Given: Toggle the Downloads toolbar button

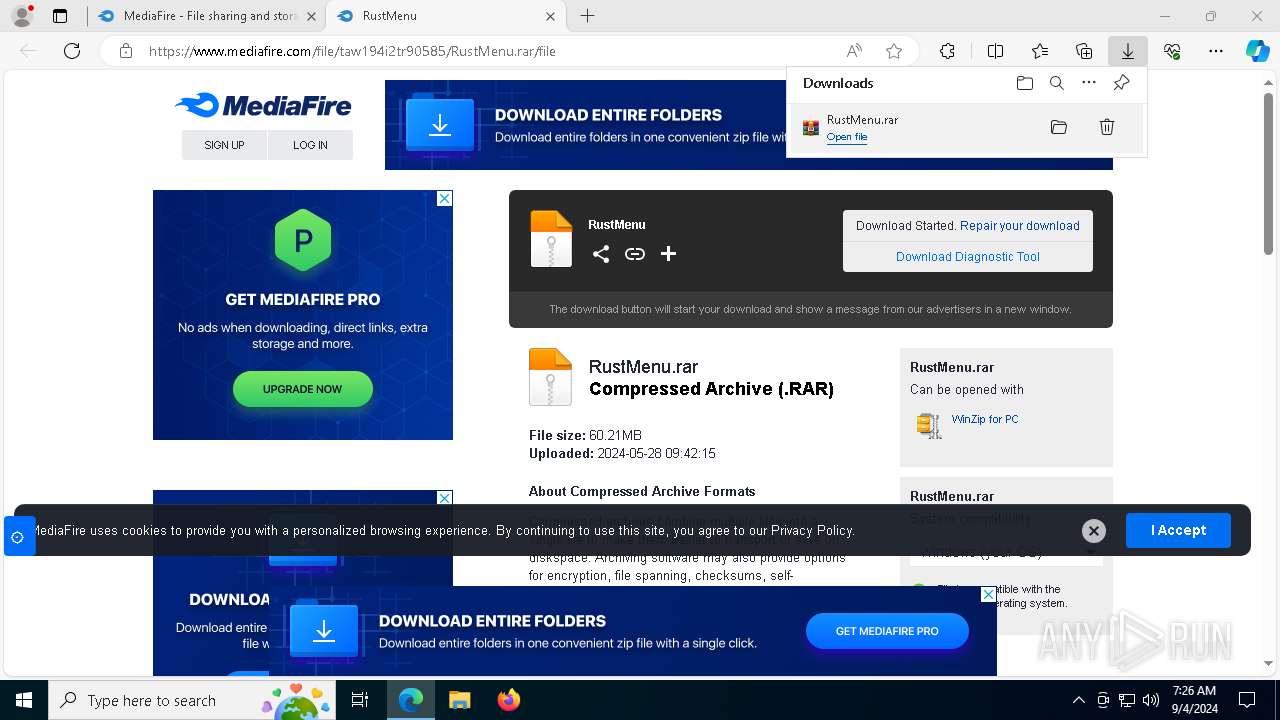Looking at the screenshot, I should click(1127, 51).
